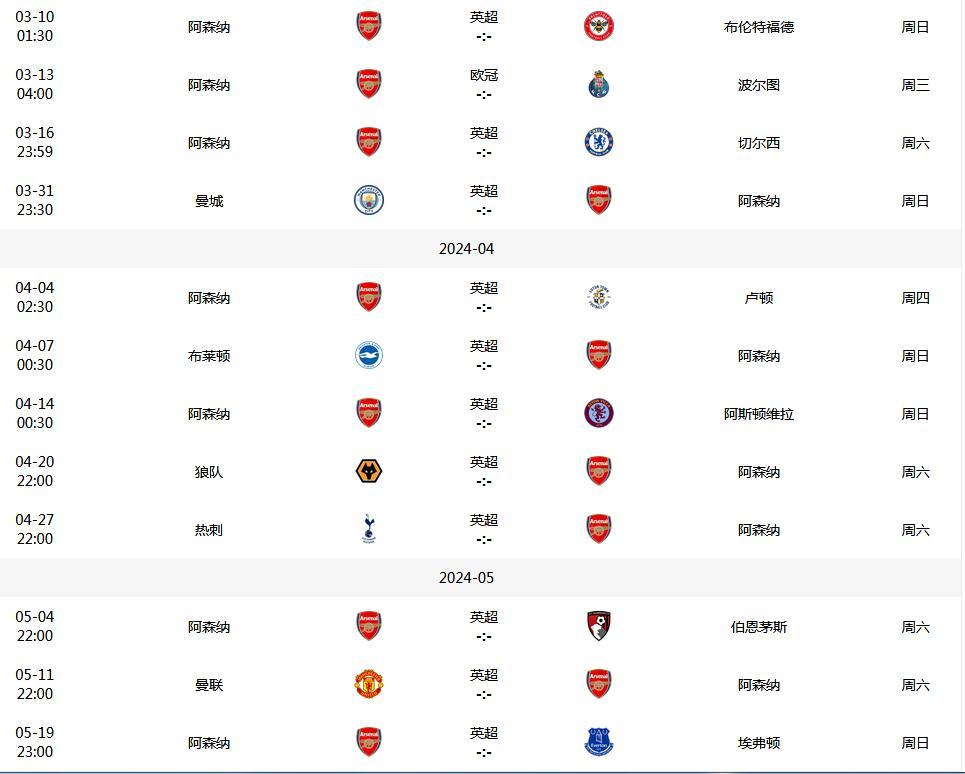Click the Chelsea club crest
Screen dimensions: 965x774
[599, 142]
